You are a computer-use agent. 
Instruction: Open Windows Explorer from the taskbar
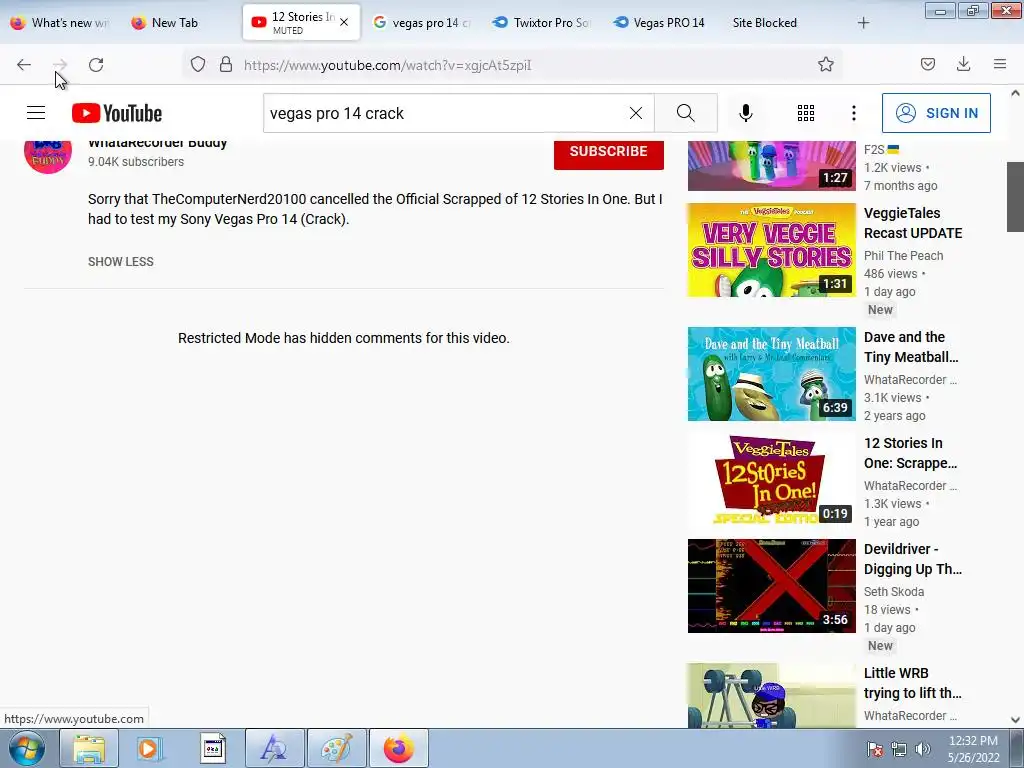tap(89, 748)
